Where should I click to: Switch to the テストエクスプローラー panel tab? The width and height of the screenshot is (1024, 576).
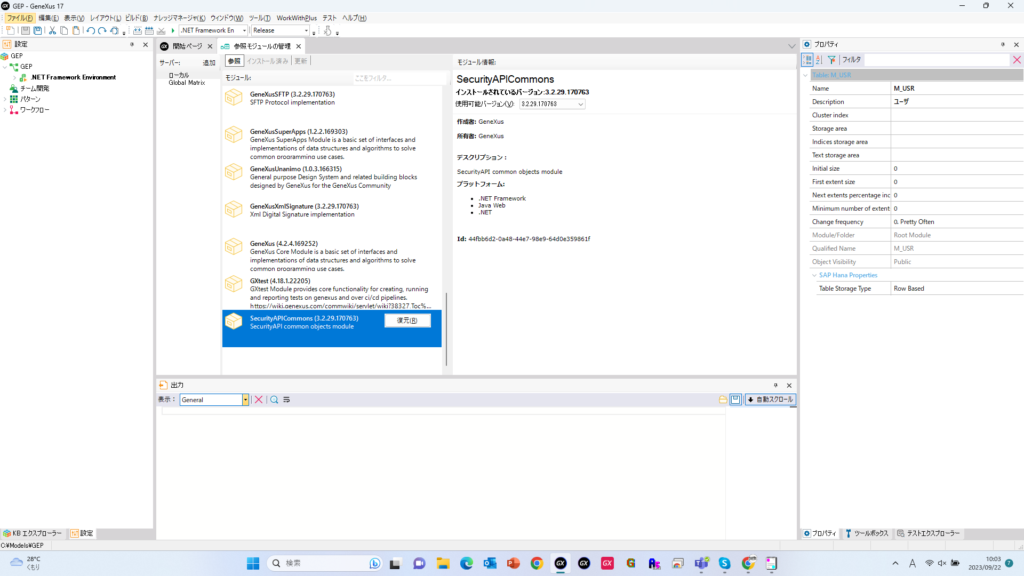click(928, 534)
